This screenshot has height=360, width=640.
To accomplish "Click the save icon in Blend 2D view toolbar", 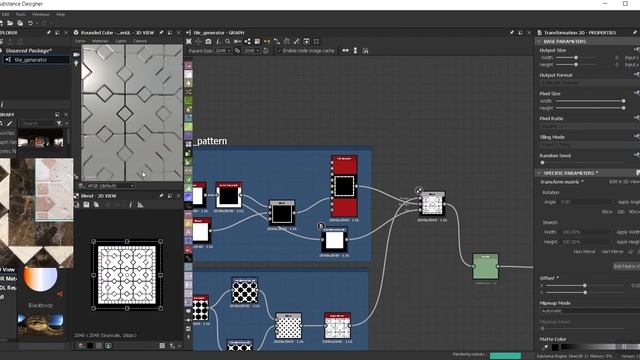I will coord(86,204).
